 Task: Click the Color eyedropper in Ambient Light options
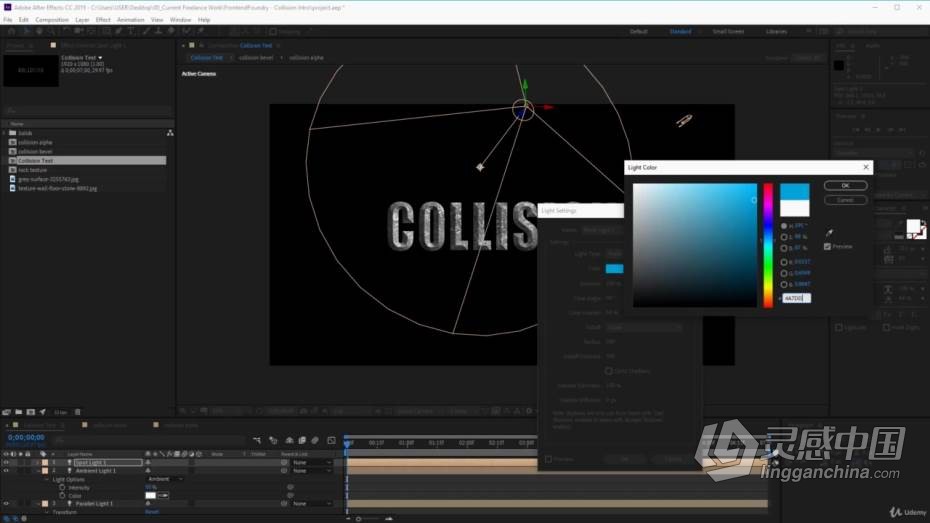(x=163, y=496)
